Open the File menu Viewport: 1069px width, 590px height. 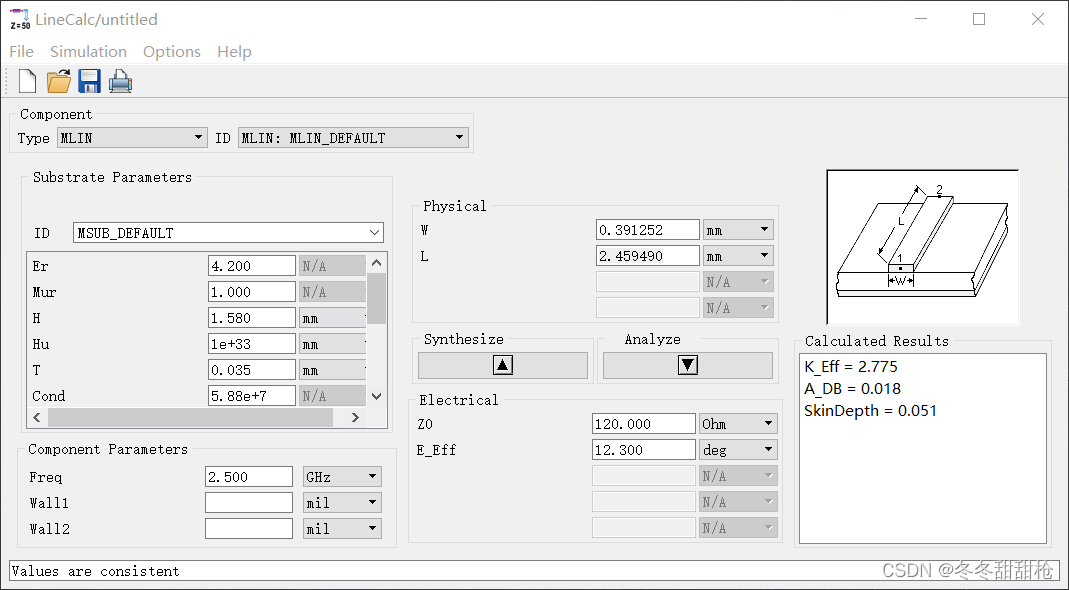[21, 52]
